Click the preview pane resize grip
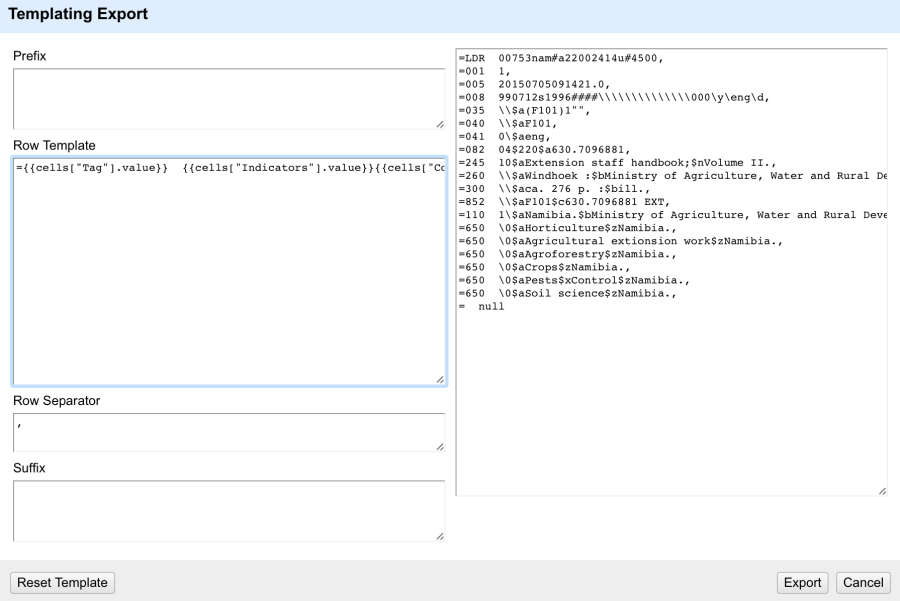Viewport: 900px width, 601px height. coord(880,491)
